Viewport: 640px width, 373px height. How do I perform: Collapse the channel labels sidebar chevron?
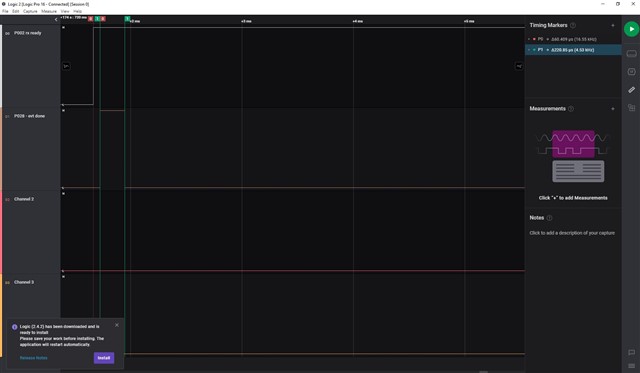56,20
